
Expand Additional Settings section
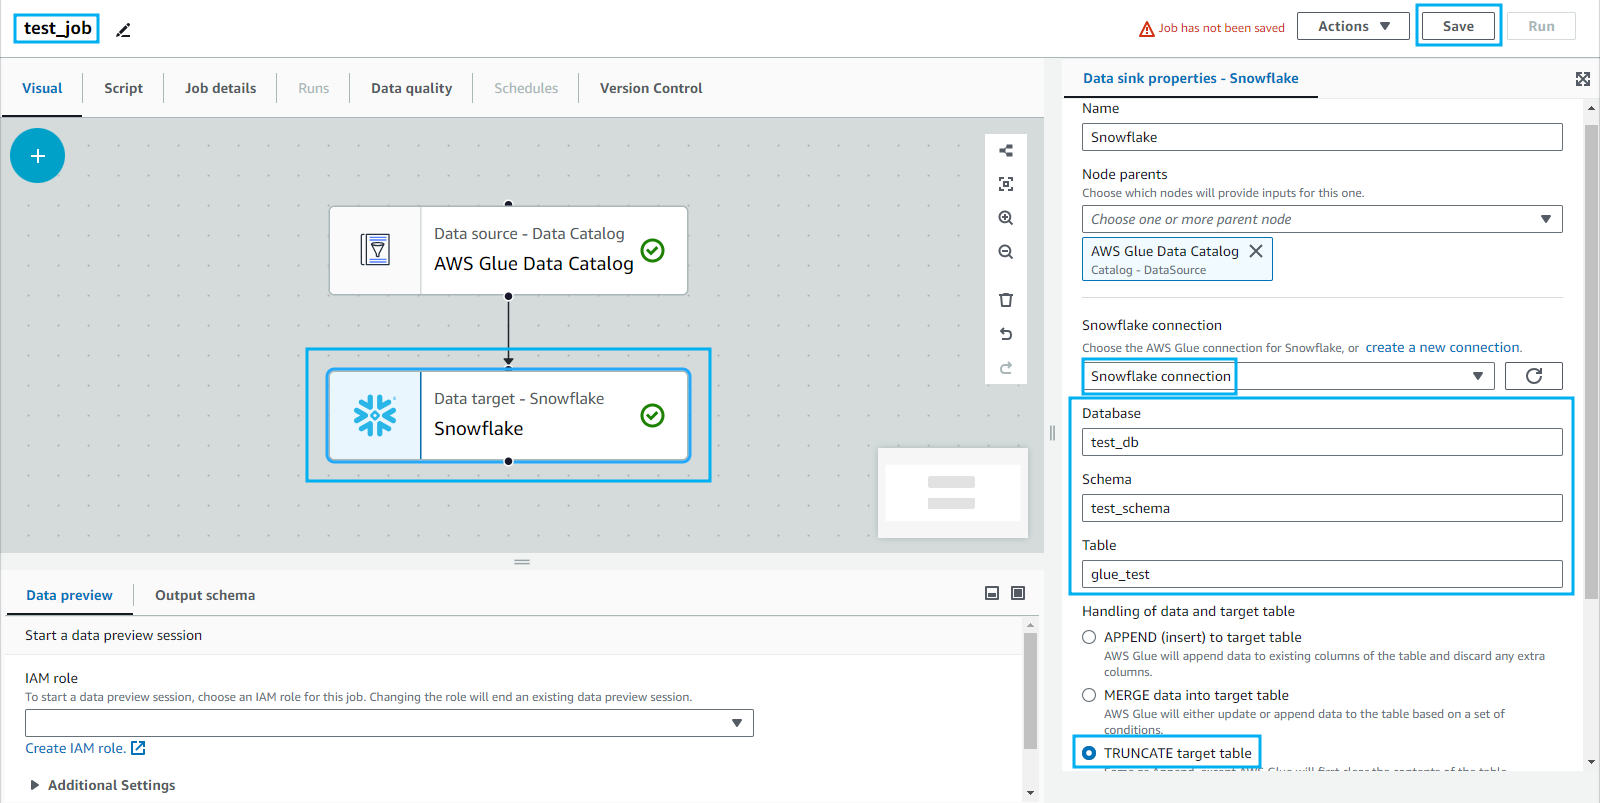(102, 785)
